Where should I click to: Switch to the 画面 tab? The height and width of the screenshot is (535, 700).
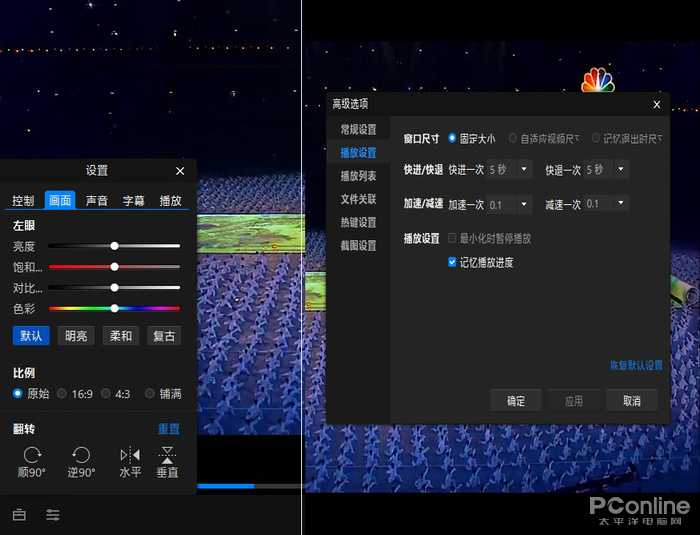(x=60, y=200)
